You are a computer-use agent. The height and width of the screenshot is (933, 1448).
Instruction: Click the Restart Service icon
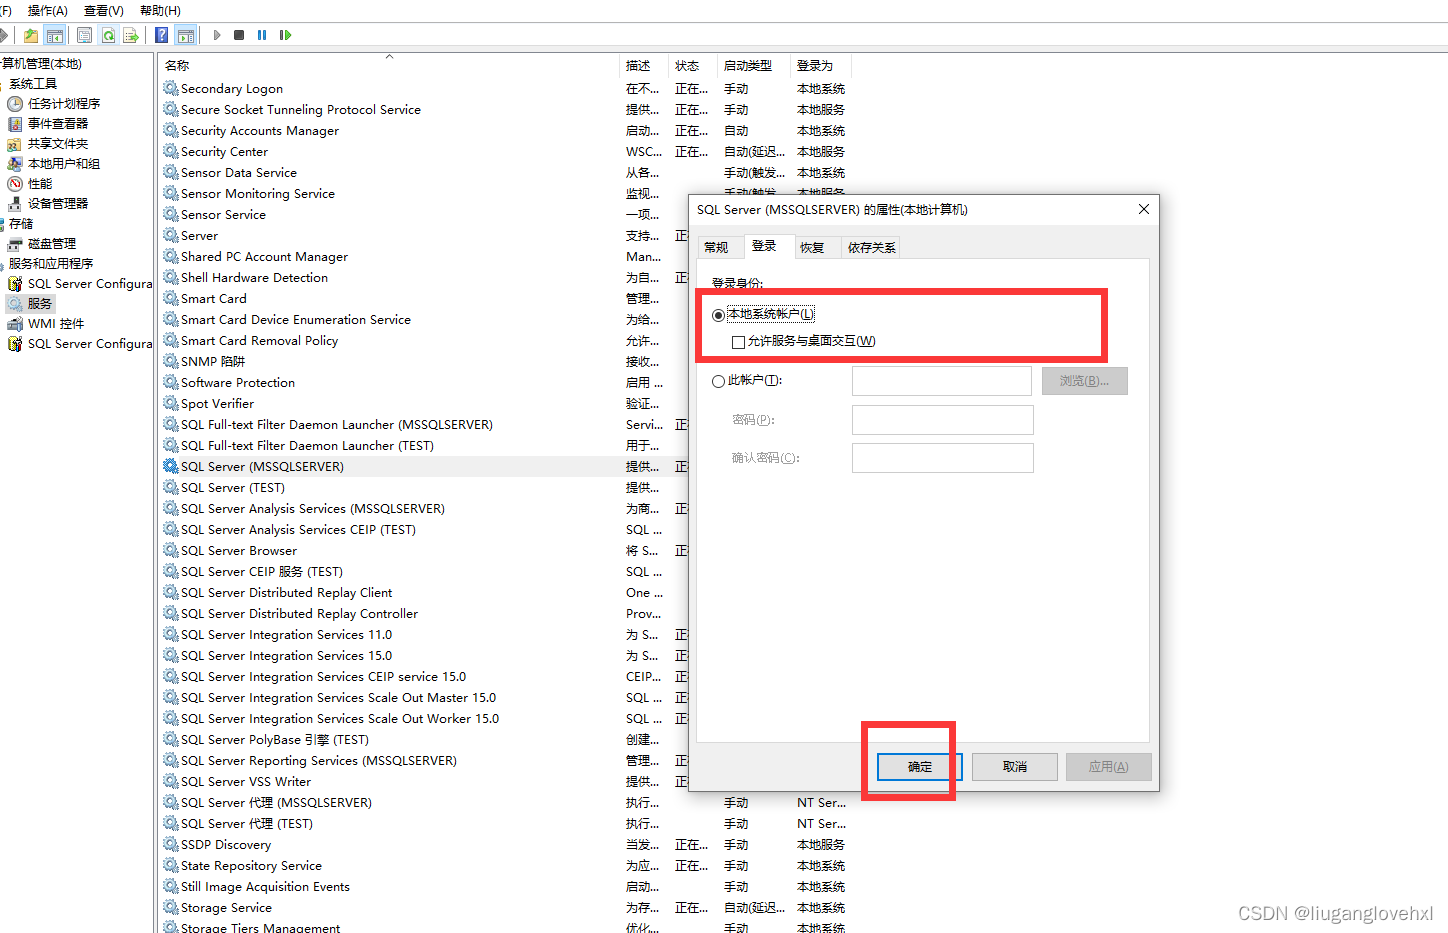[x=285, y=35]
